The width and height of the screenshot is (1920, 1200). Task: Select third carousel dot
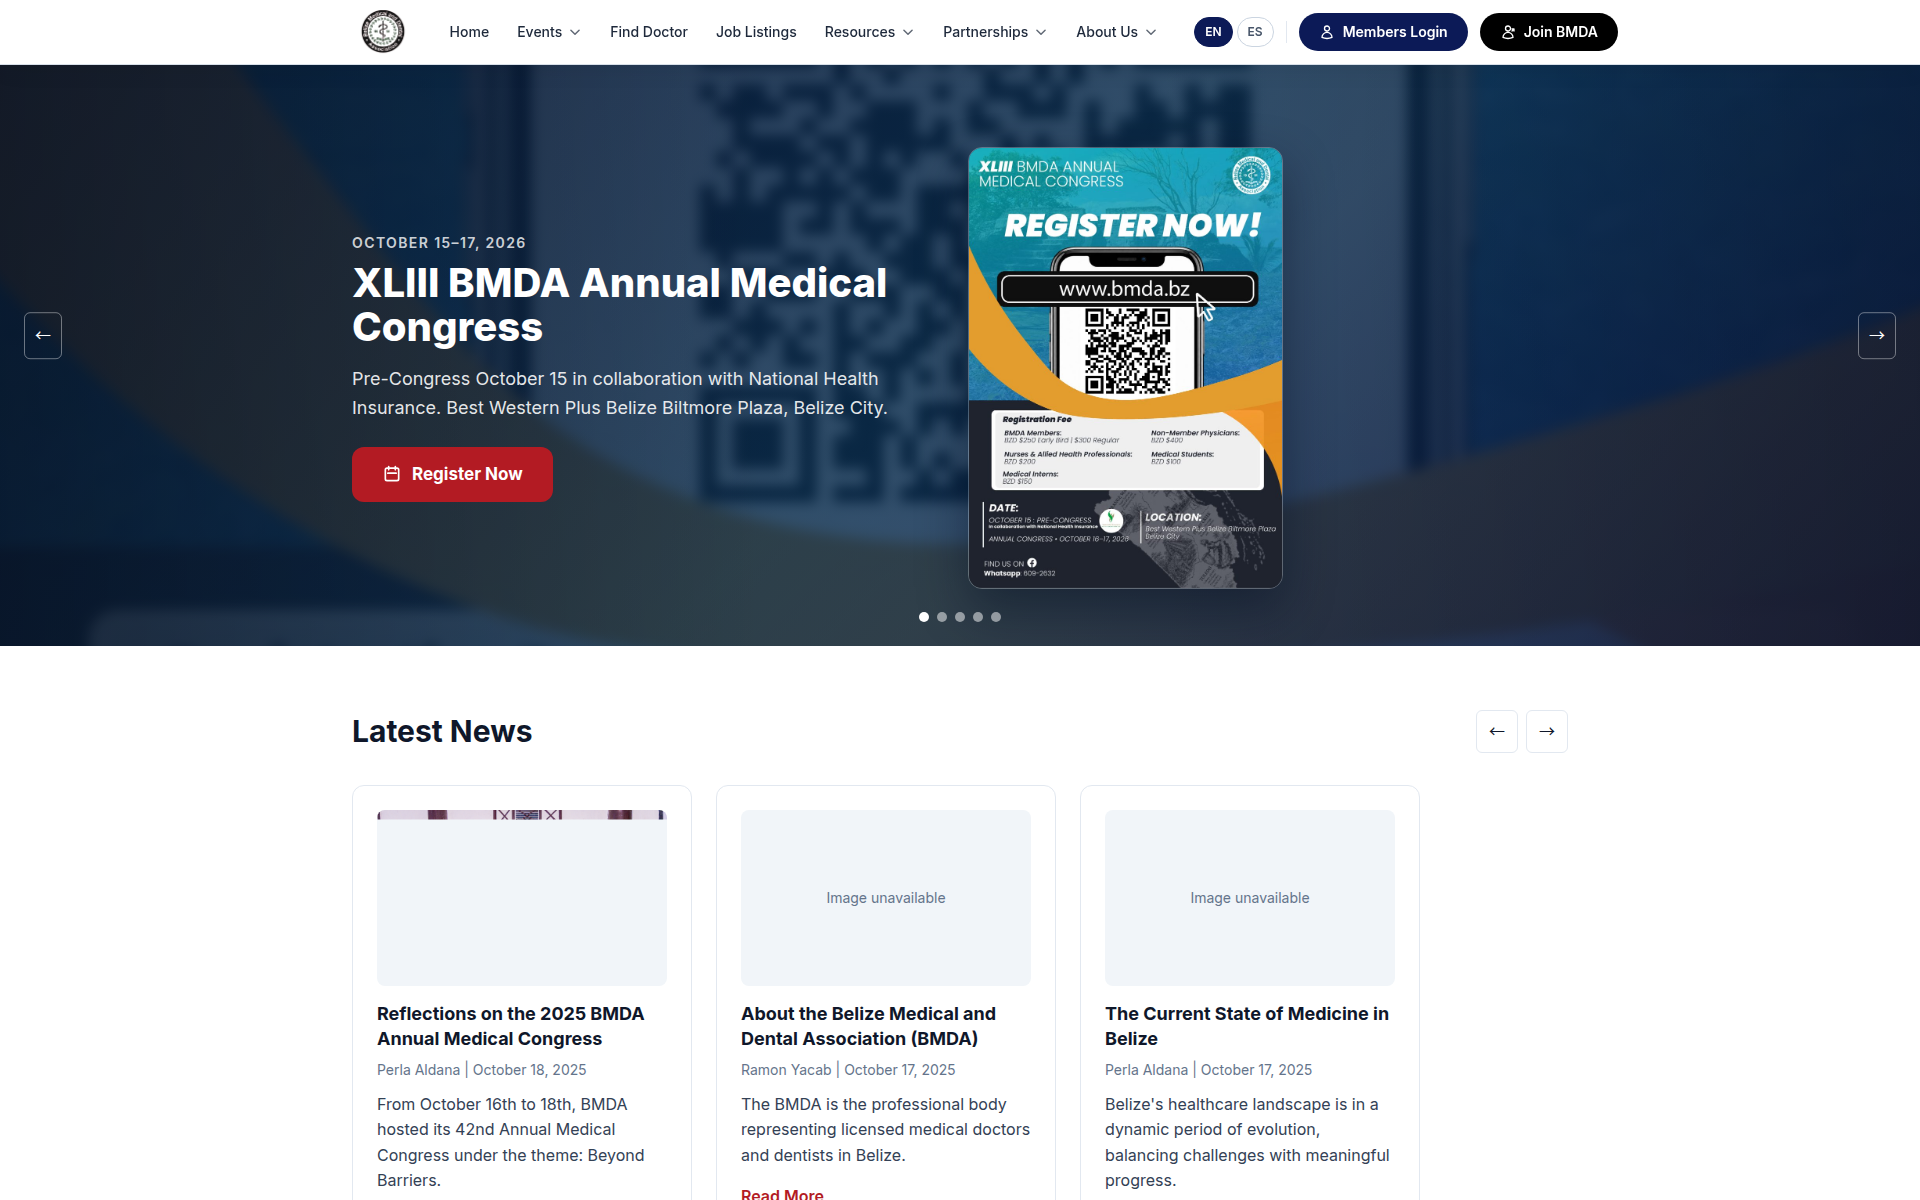click(x=960, y=617)
